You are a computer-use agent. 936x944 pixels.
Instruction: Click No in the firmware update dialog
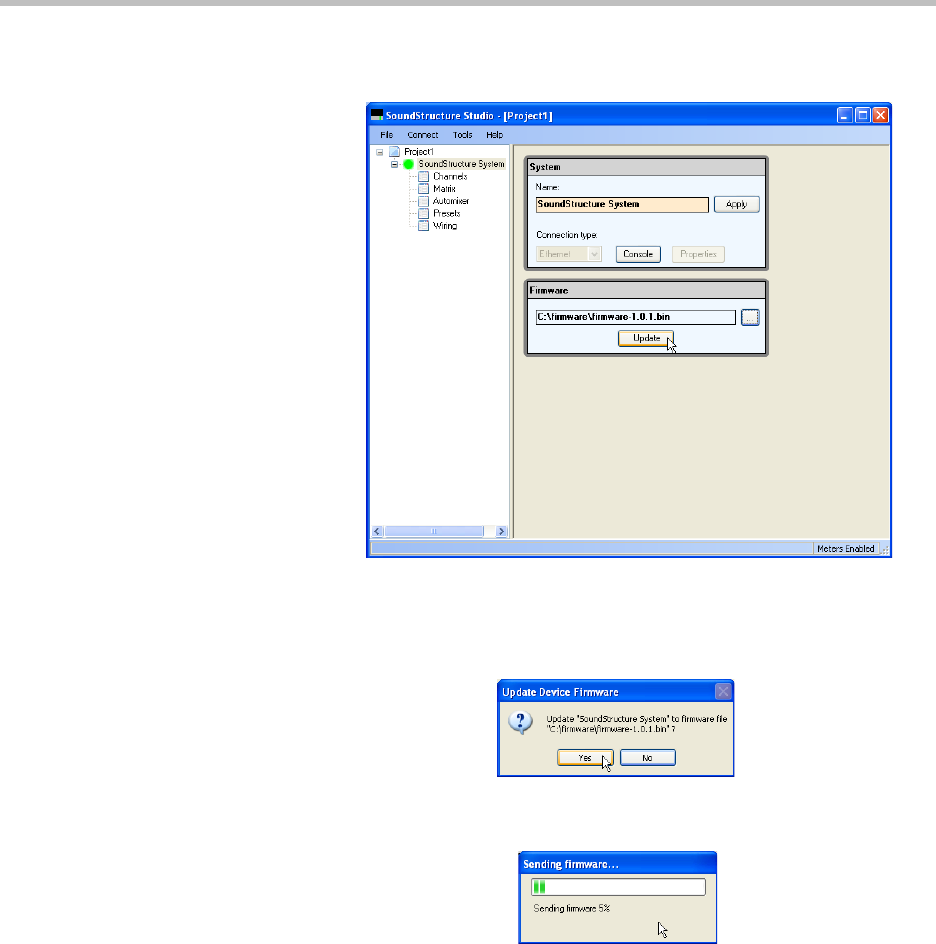(647, 758)
